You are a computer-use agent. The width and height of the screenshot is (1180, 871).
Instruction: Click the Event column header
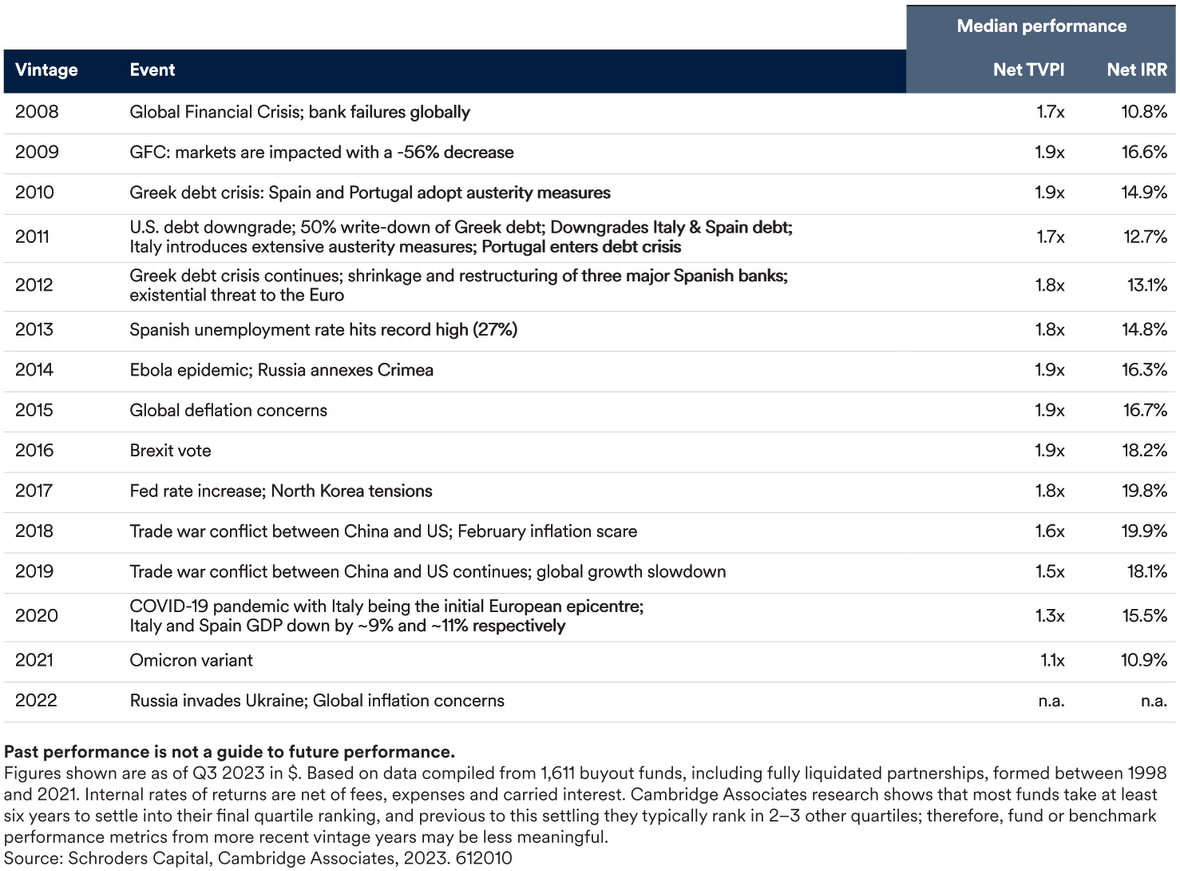(152, 70)
